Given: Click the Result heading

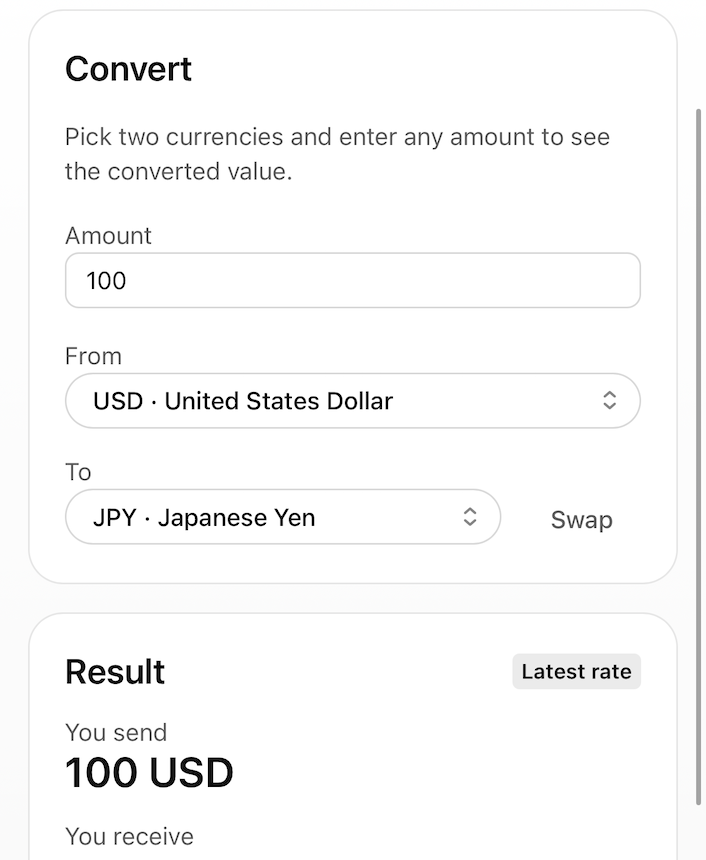Looking at the screenshot, I should coord(115,672).
